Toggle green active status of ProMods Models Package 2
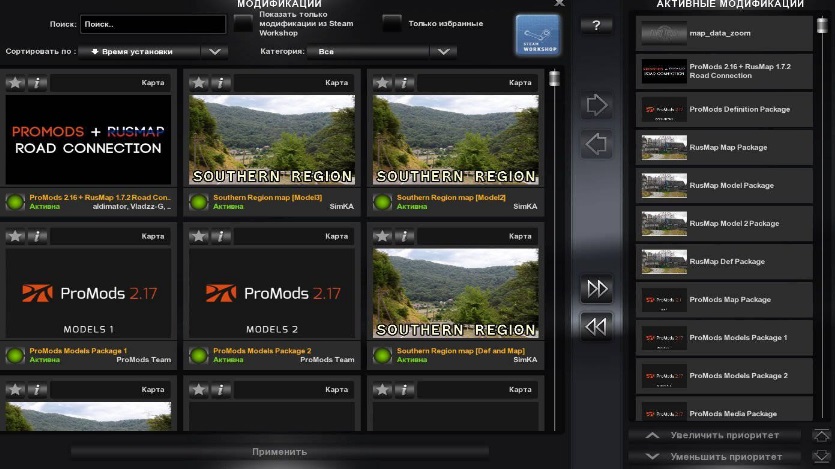The height and width of the screenshot is (469, 835). 197,355
